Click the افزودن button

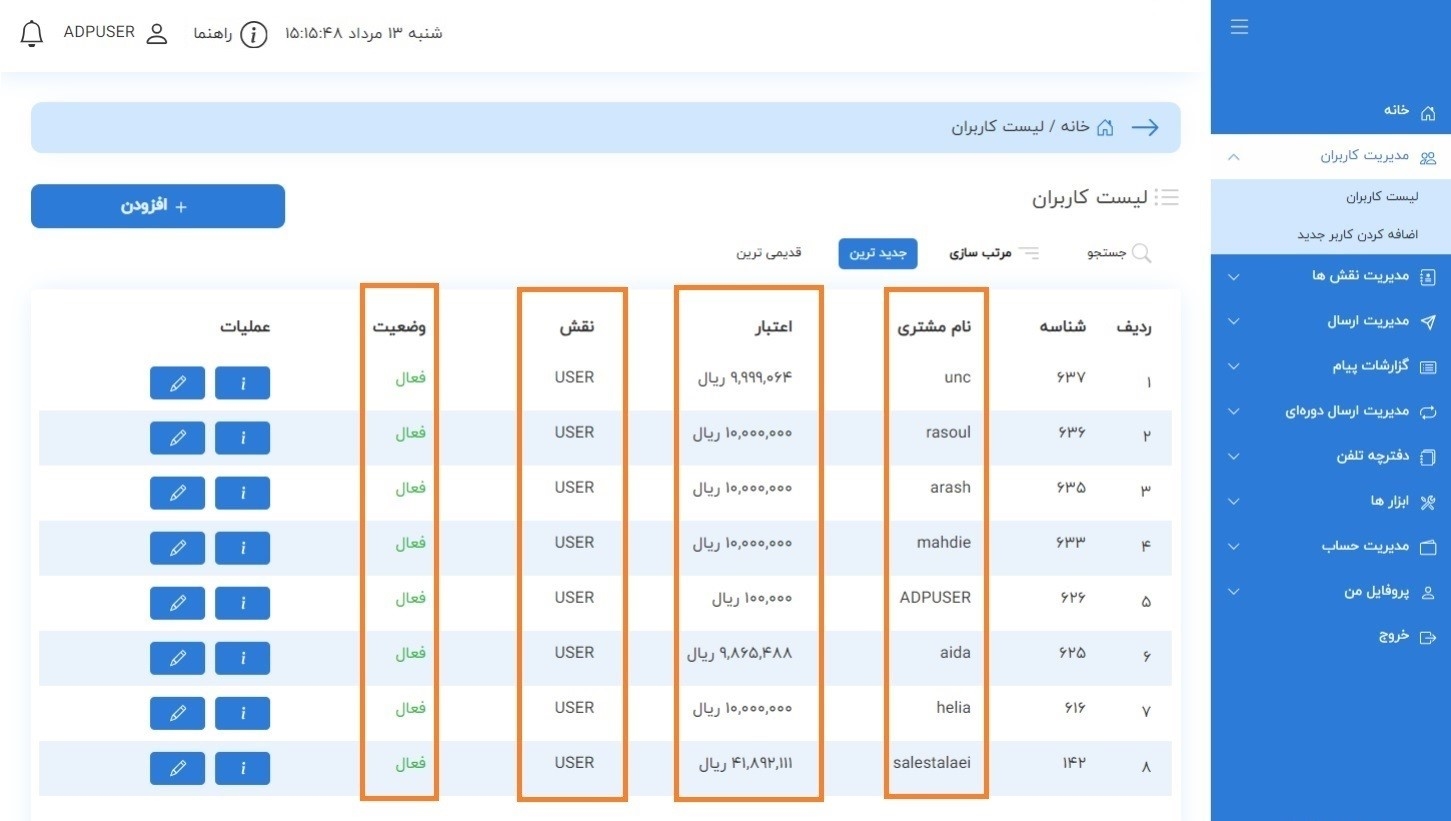[157, 206]
